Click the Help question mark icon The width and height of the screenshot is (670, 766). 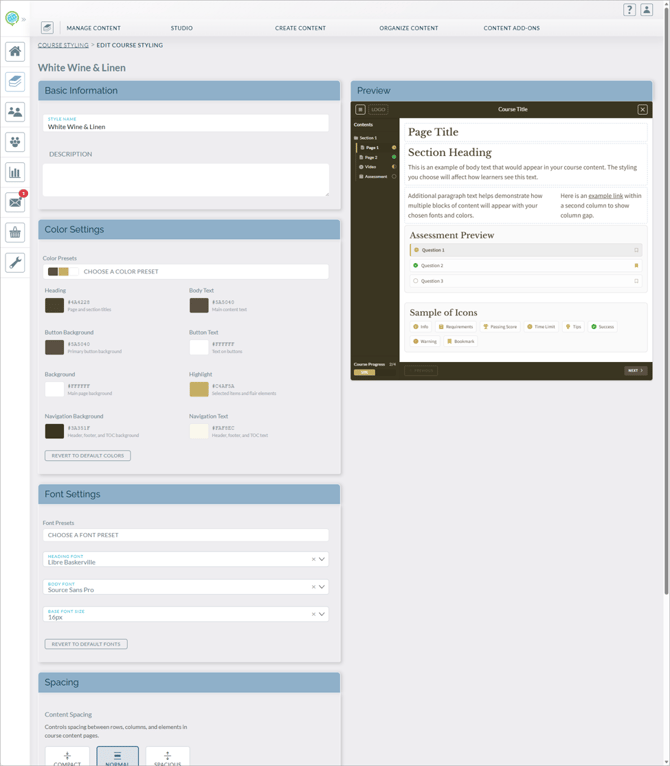(x=629, y=10)
